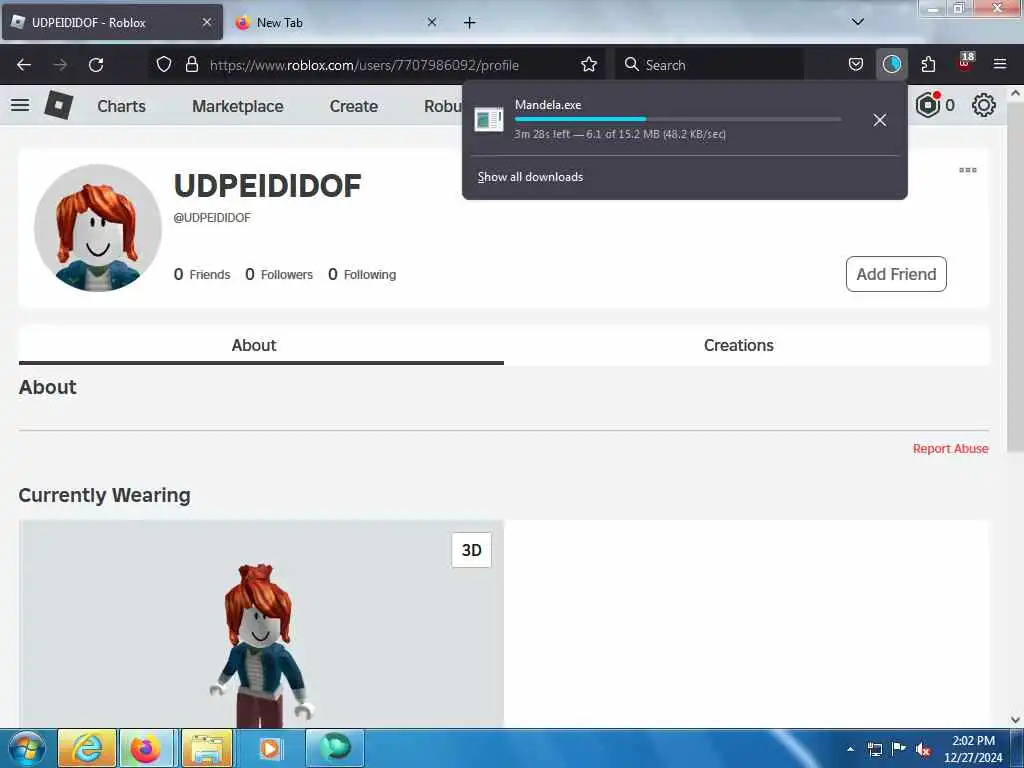Open the Roblox navigation hamburger menu
Screen dimensions: 1024x768
(x=20, y=105)
